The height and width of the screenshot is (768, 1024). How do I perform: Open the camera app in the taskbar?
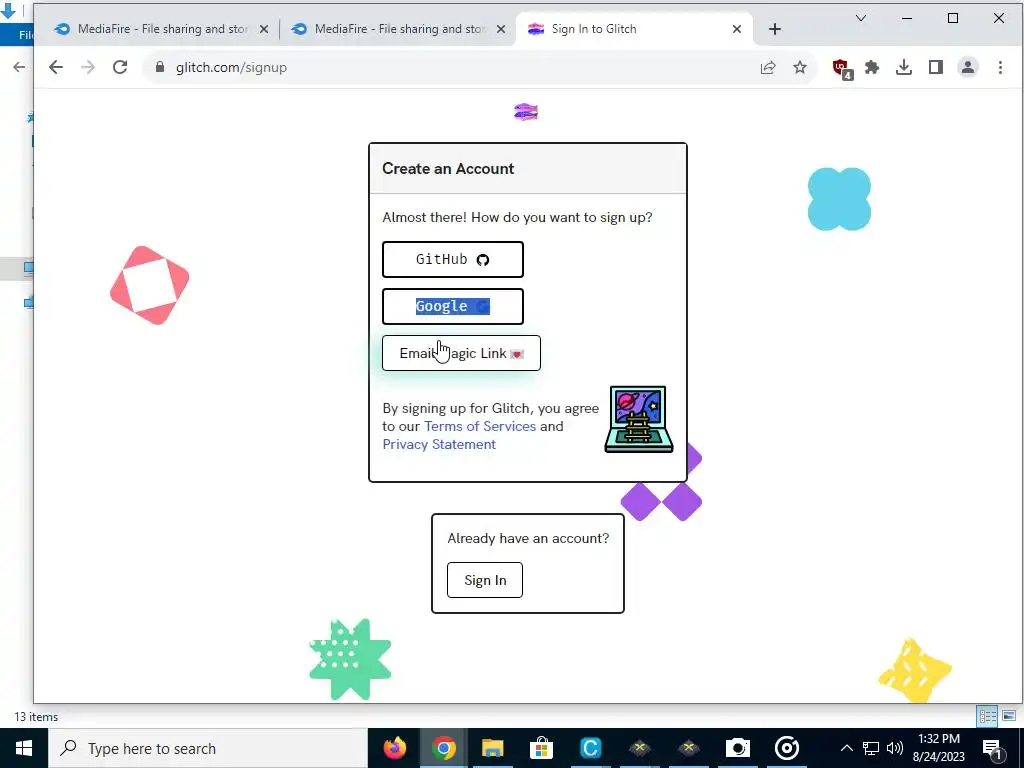coord(737,748)
